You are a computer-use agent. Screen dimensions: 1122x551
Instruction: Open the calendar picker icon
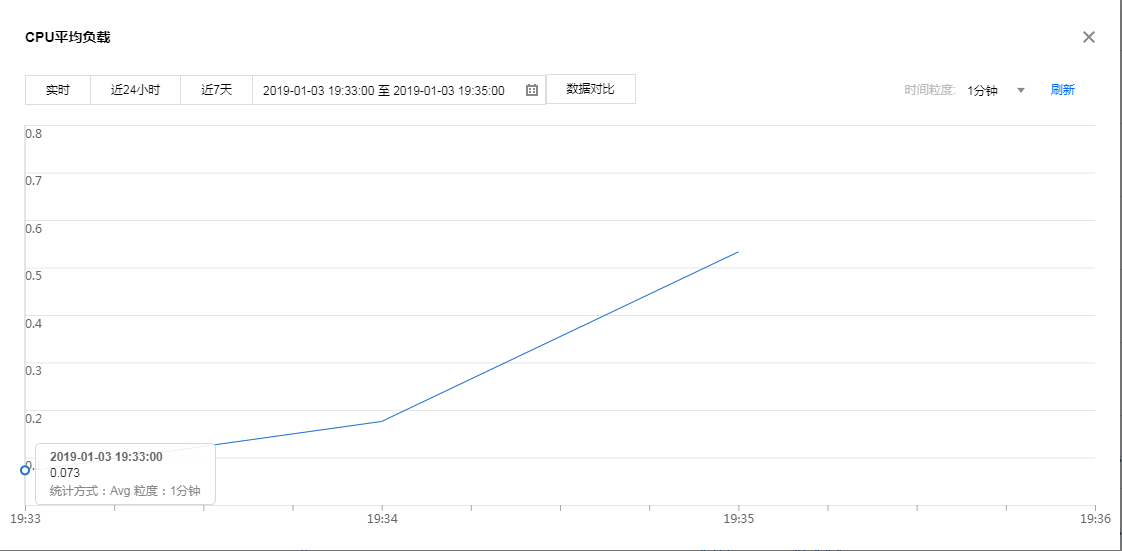pos(532,90)
